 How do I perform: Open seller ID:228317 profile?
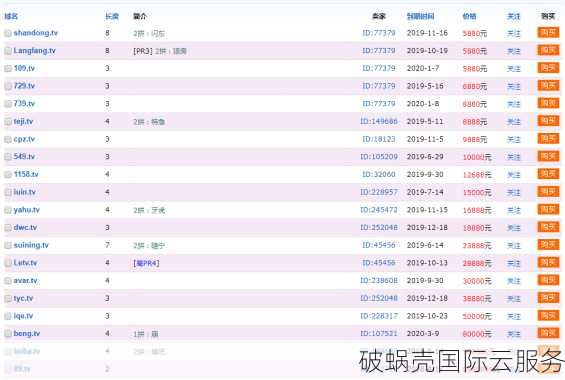(379, 316)
